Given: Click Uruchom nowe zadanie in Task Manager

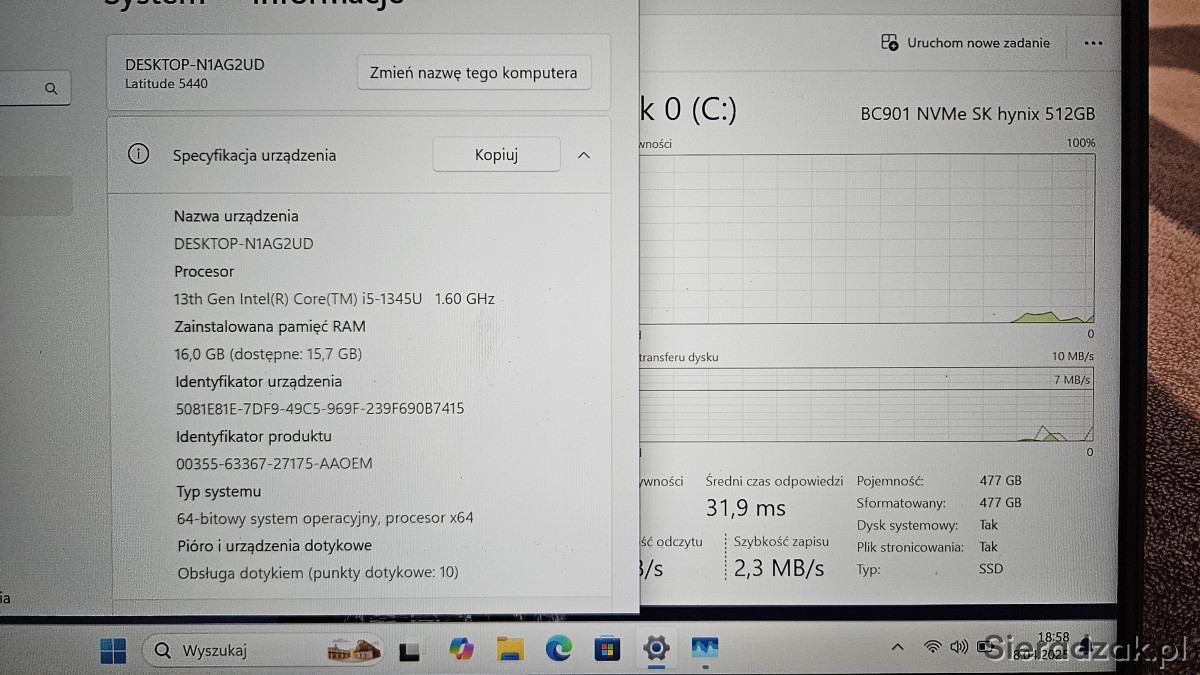Looking at the screenshot, I should [965, 43].
